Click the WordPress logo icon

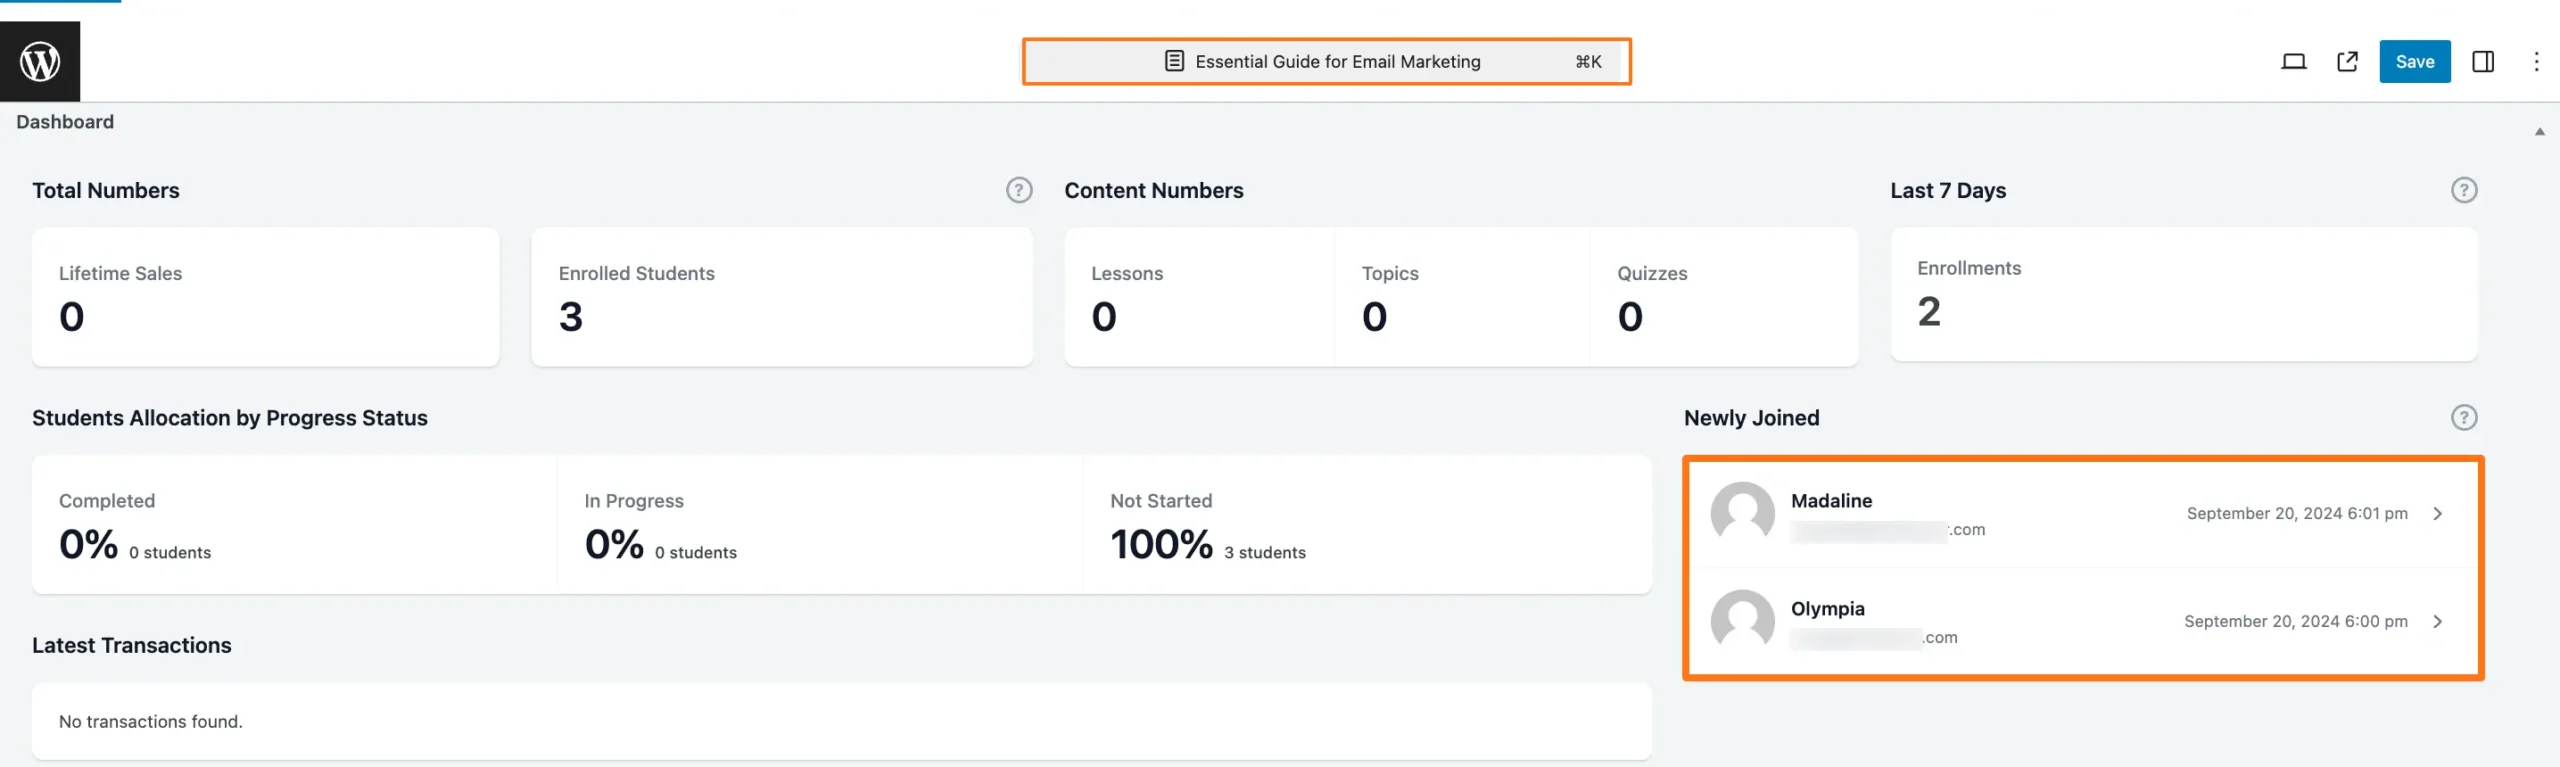coord(40,61)
